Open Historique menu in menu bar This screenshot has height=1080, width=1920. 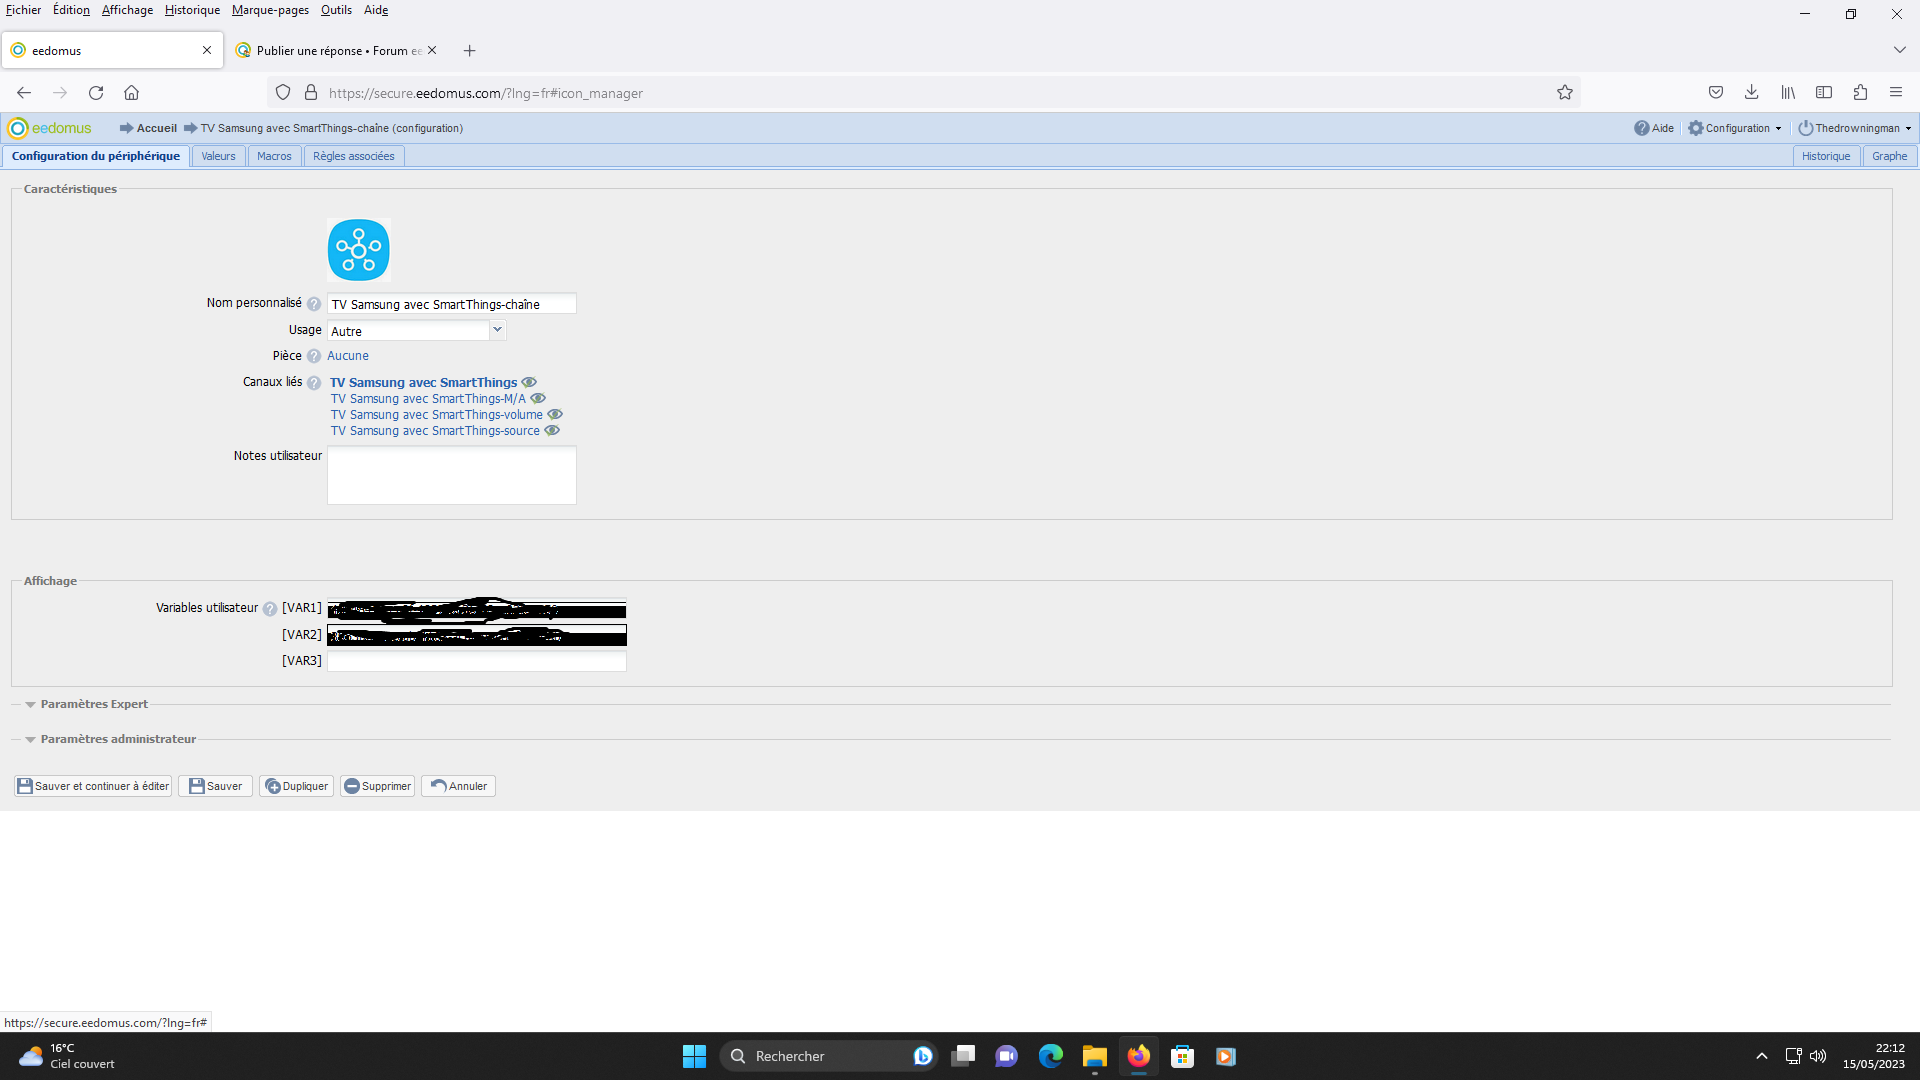tap(192, 10)
